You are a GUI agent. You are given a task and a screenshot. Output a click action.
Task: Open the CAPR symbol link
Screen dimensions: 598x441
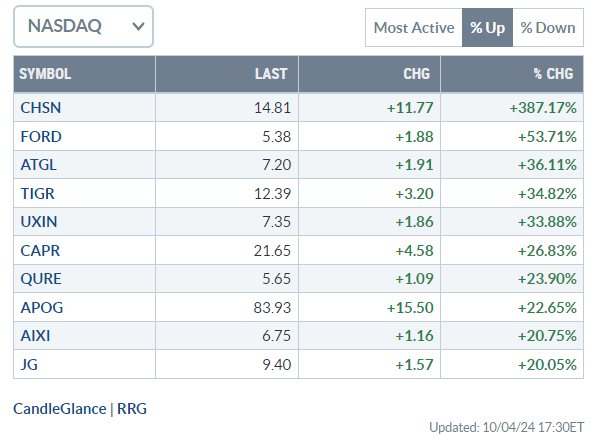coord(40,251)
